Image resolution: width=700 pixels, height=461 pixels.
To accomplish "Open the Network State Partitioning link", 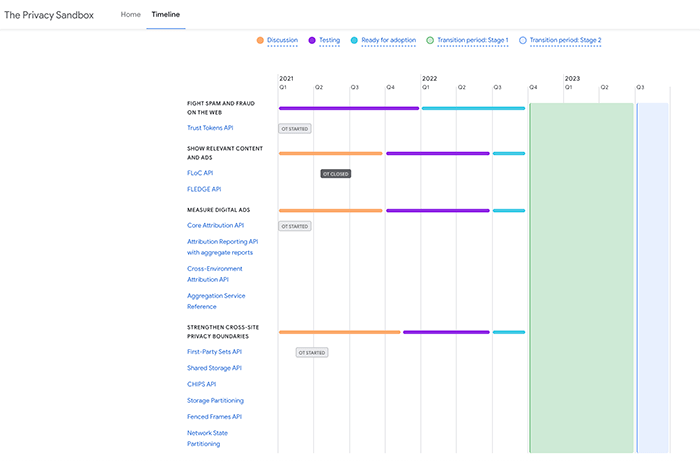I will 207,438.
